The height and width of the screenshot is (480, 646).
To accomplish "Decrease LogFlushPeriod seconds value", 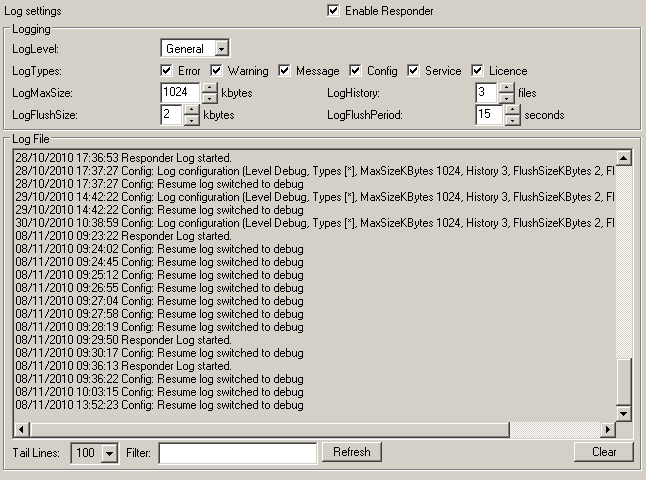I will 512,121.
